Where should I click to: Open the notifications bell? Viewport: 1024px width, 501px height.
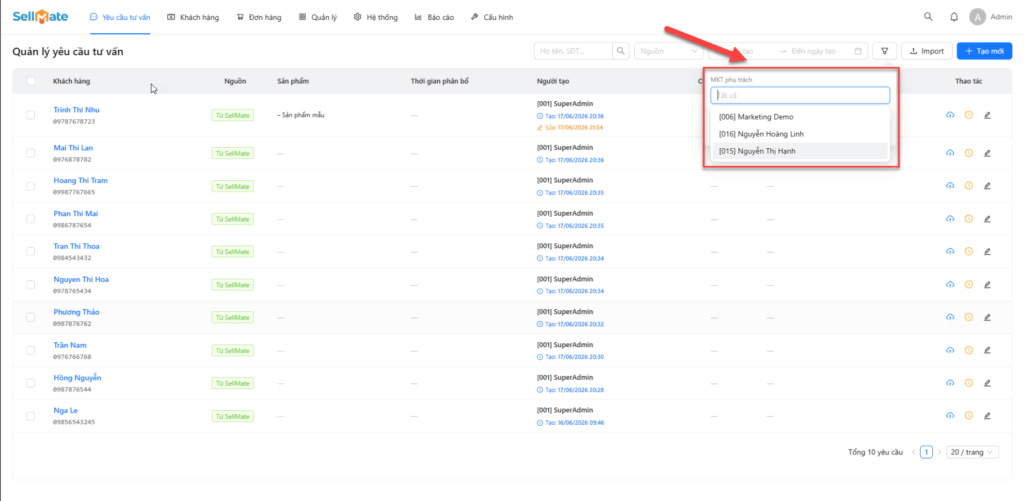954,17
